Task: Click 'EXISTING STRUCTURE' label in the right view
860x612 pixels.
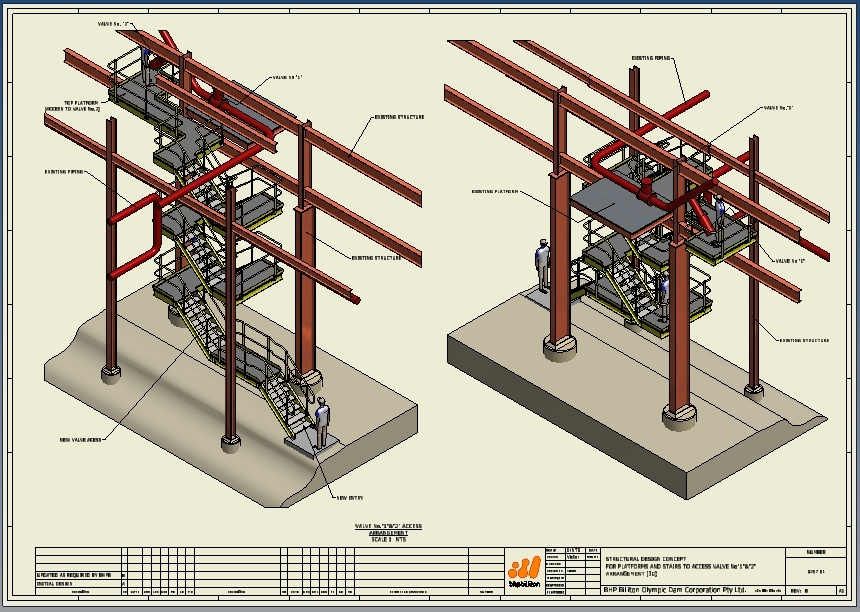Action: 804,341
